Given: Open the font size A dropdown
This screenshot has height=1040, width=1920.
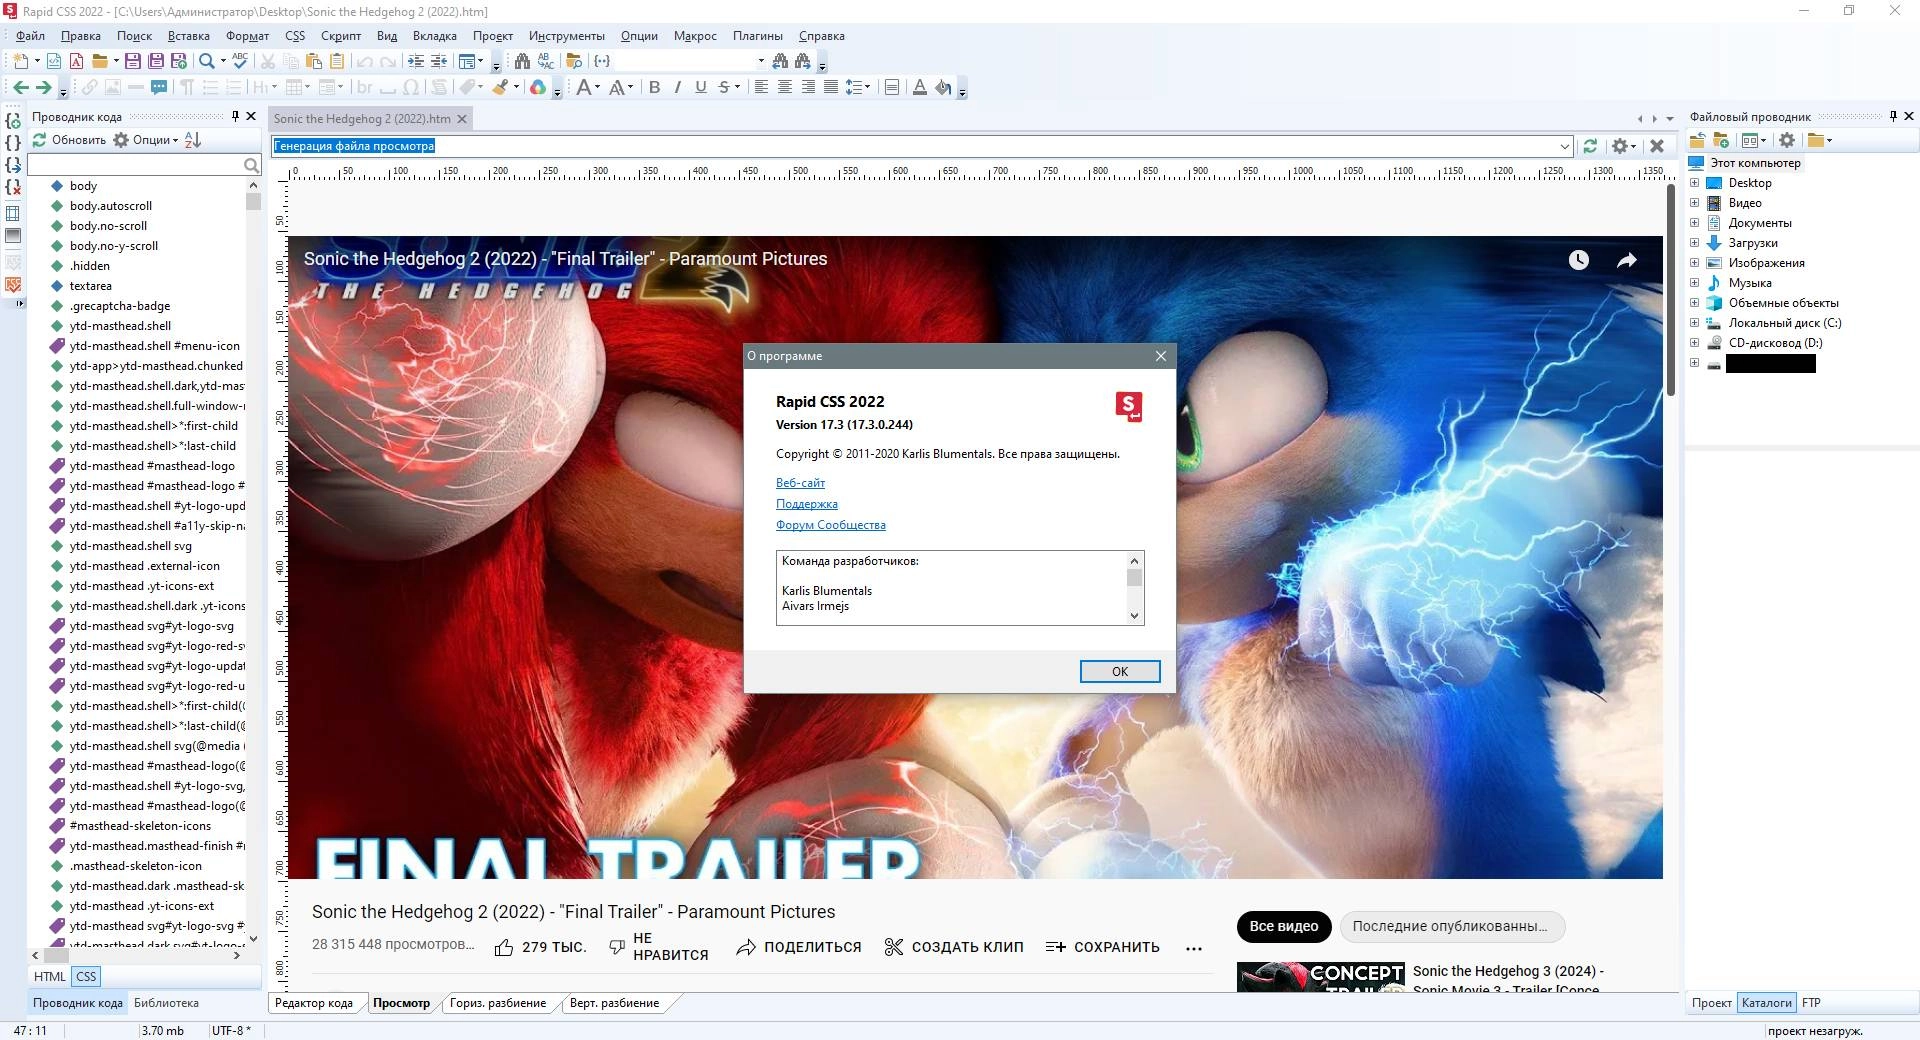Looking at the screenshot, I should click(x=589, y=87).
